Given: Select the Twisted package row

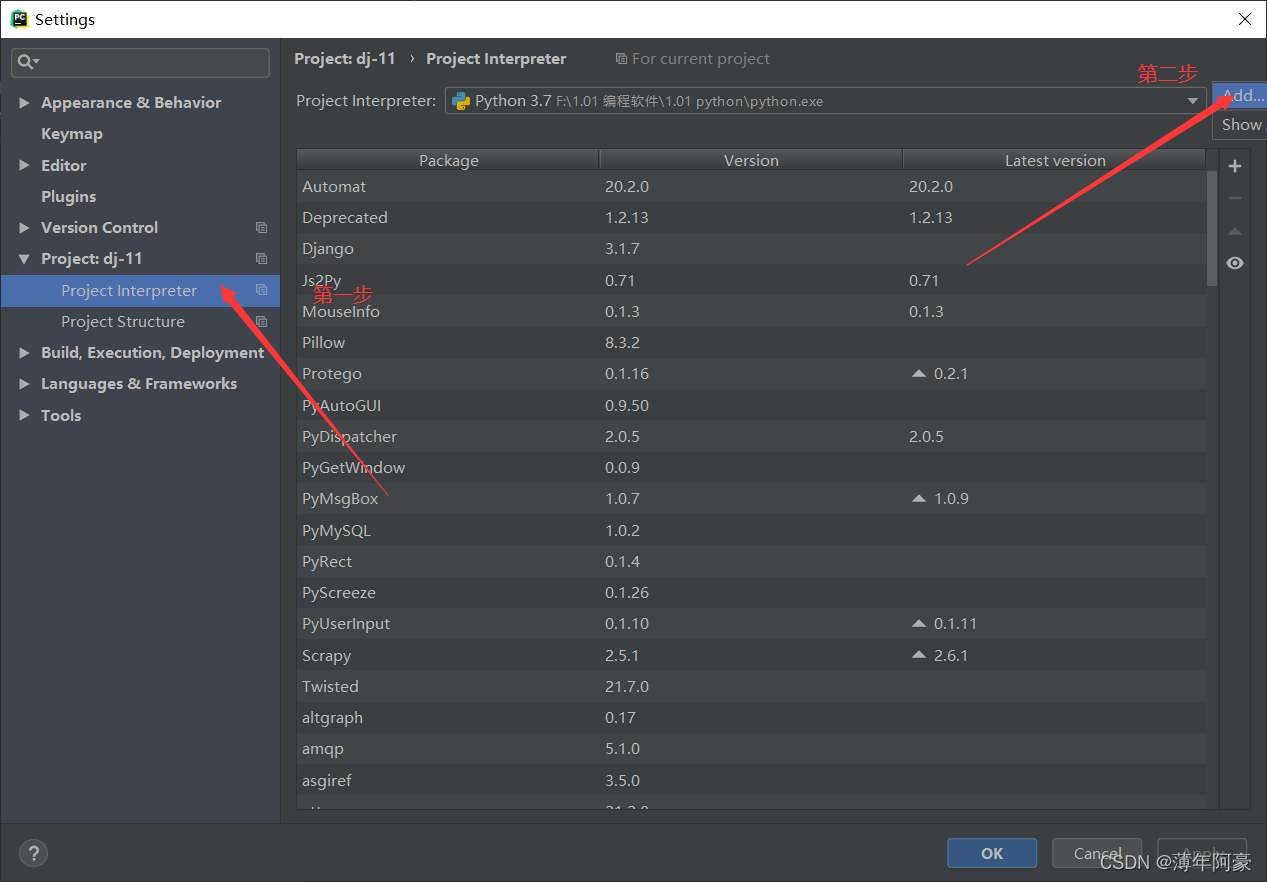Looking at the screenshot, I should point(751,687).
